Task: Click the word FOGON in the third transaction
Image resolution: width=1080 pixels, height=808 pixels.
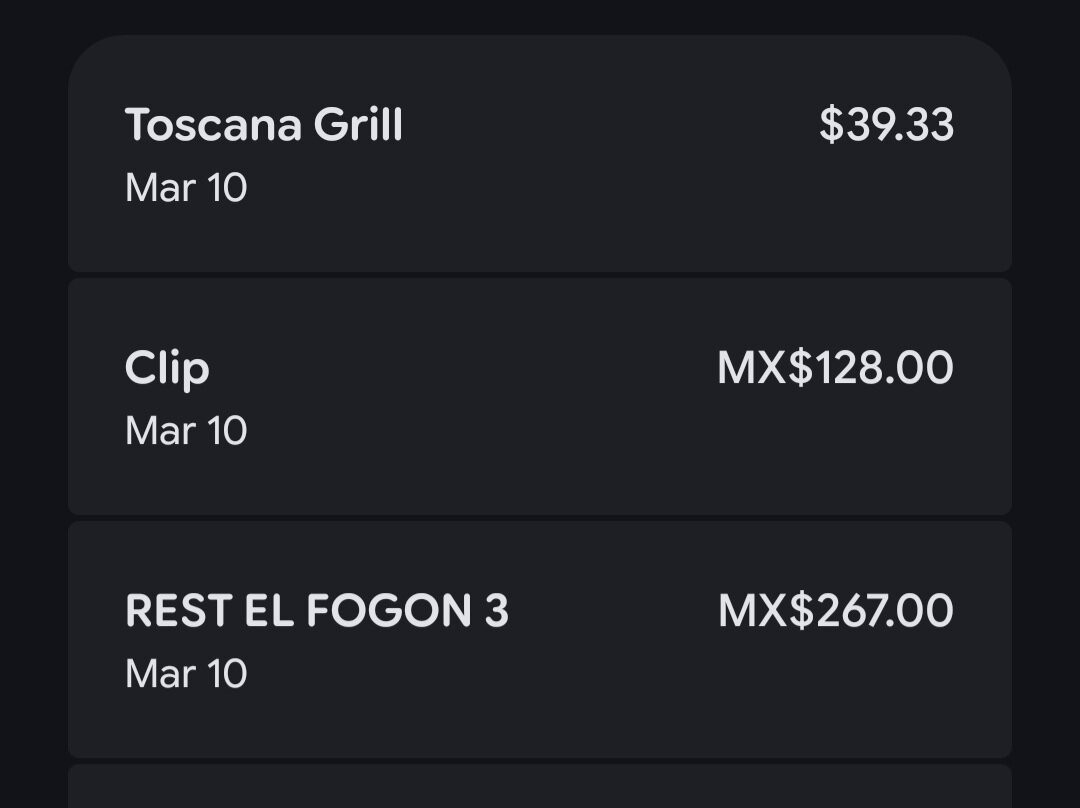Action: 388,611
